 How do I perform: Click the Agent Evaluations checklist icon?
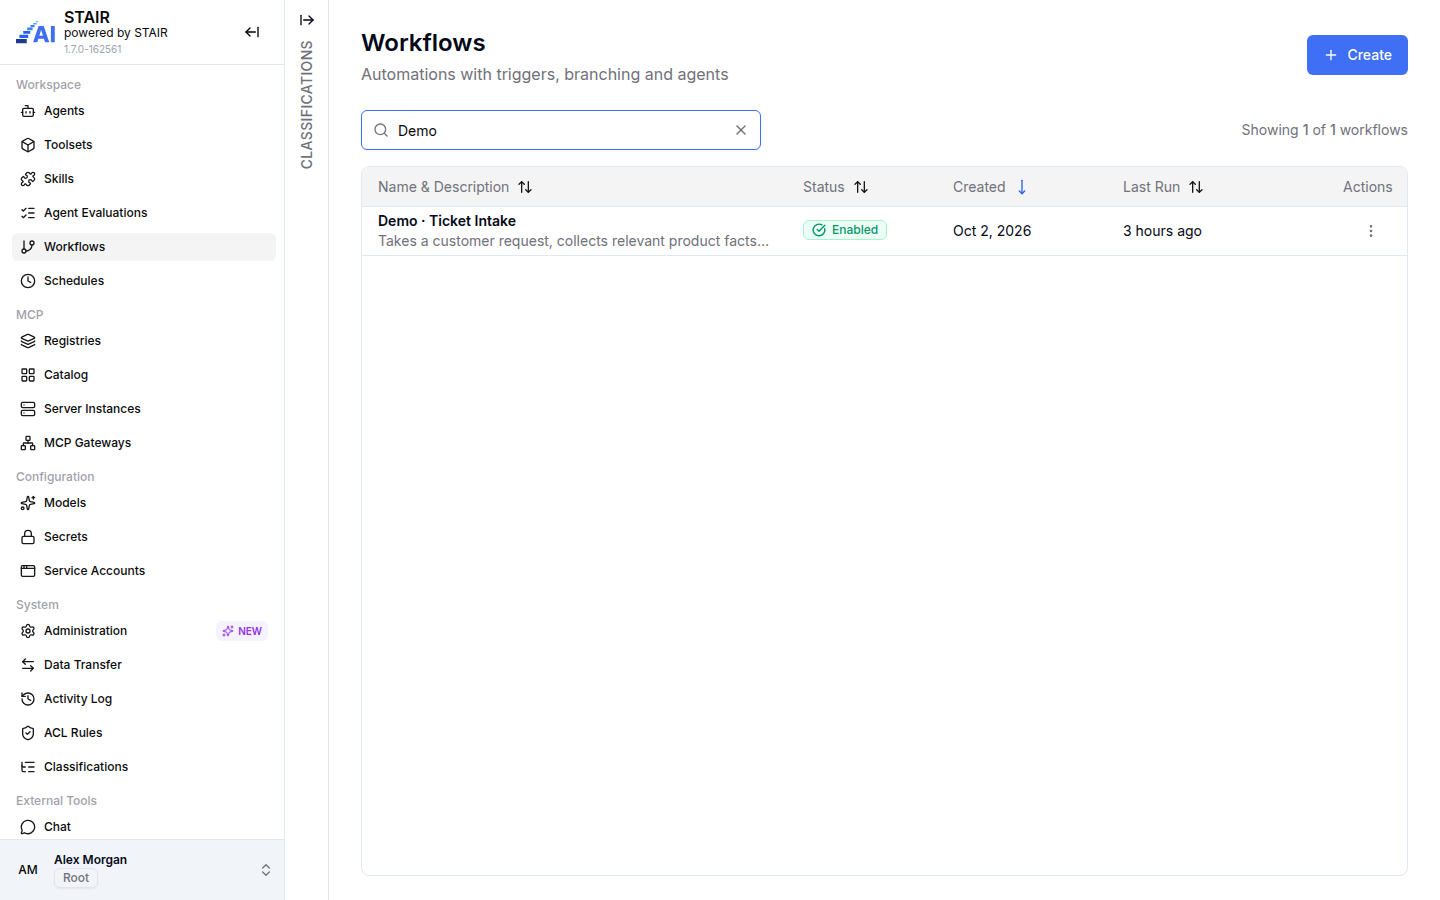(28, 213)
